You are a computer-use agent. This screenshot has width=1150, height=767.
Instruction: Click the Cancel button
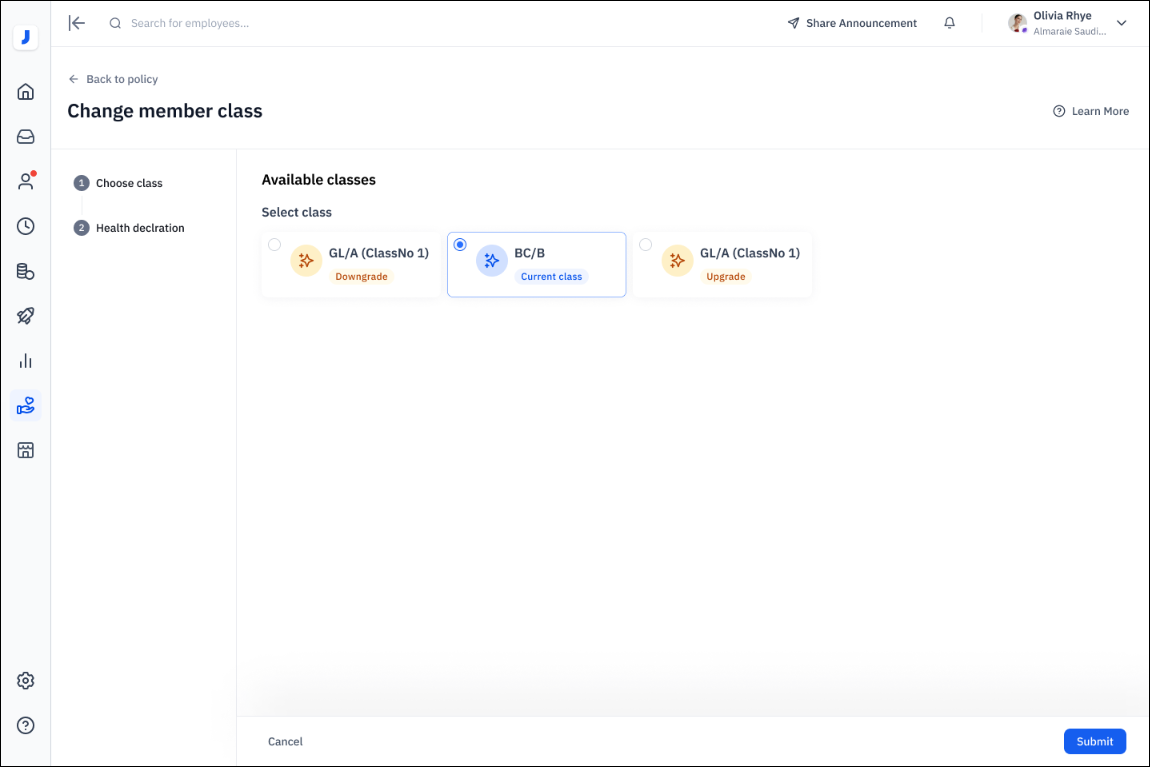(285, 741)
